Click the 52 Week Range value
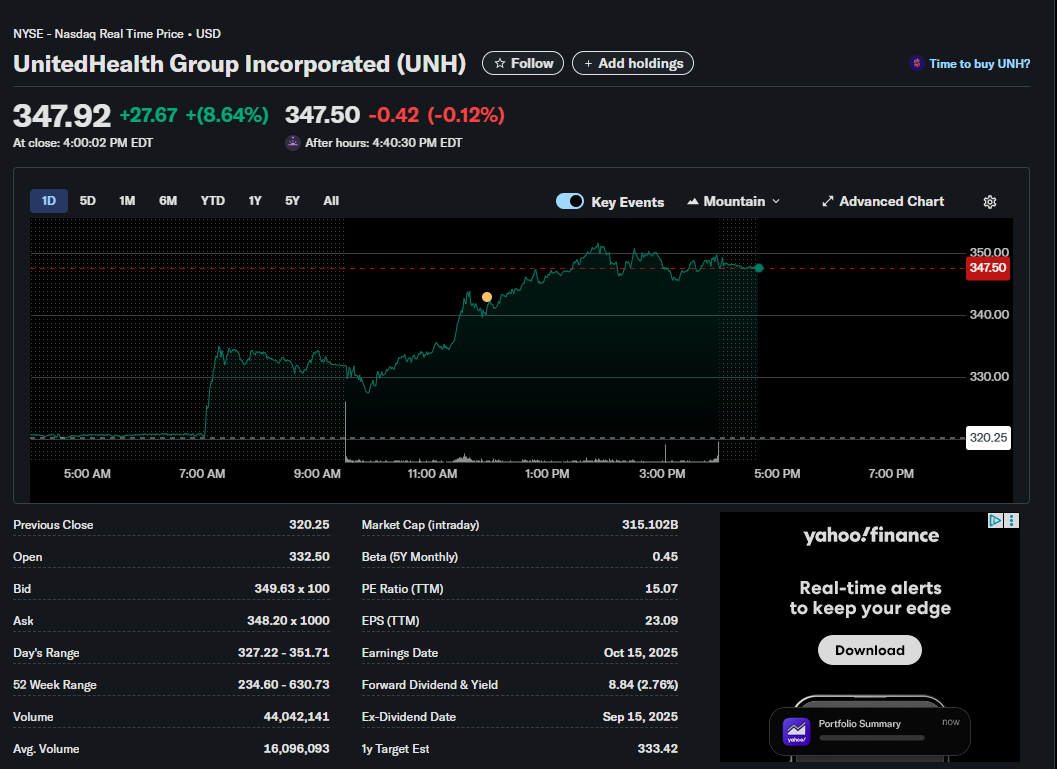 click(284, 685)
